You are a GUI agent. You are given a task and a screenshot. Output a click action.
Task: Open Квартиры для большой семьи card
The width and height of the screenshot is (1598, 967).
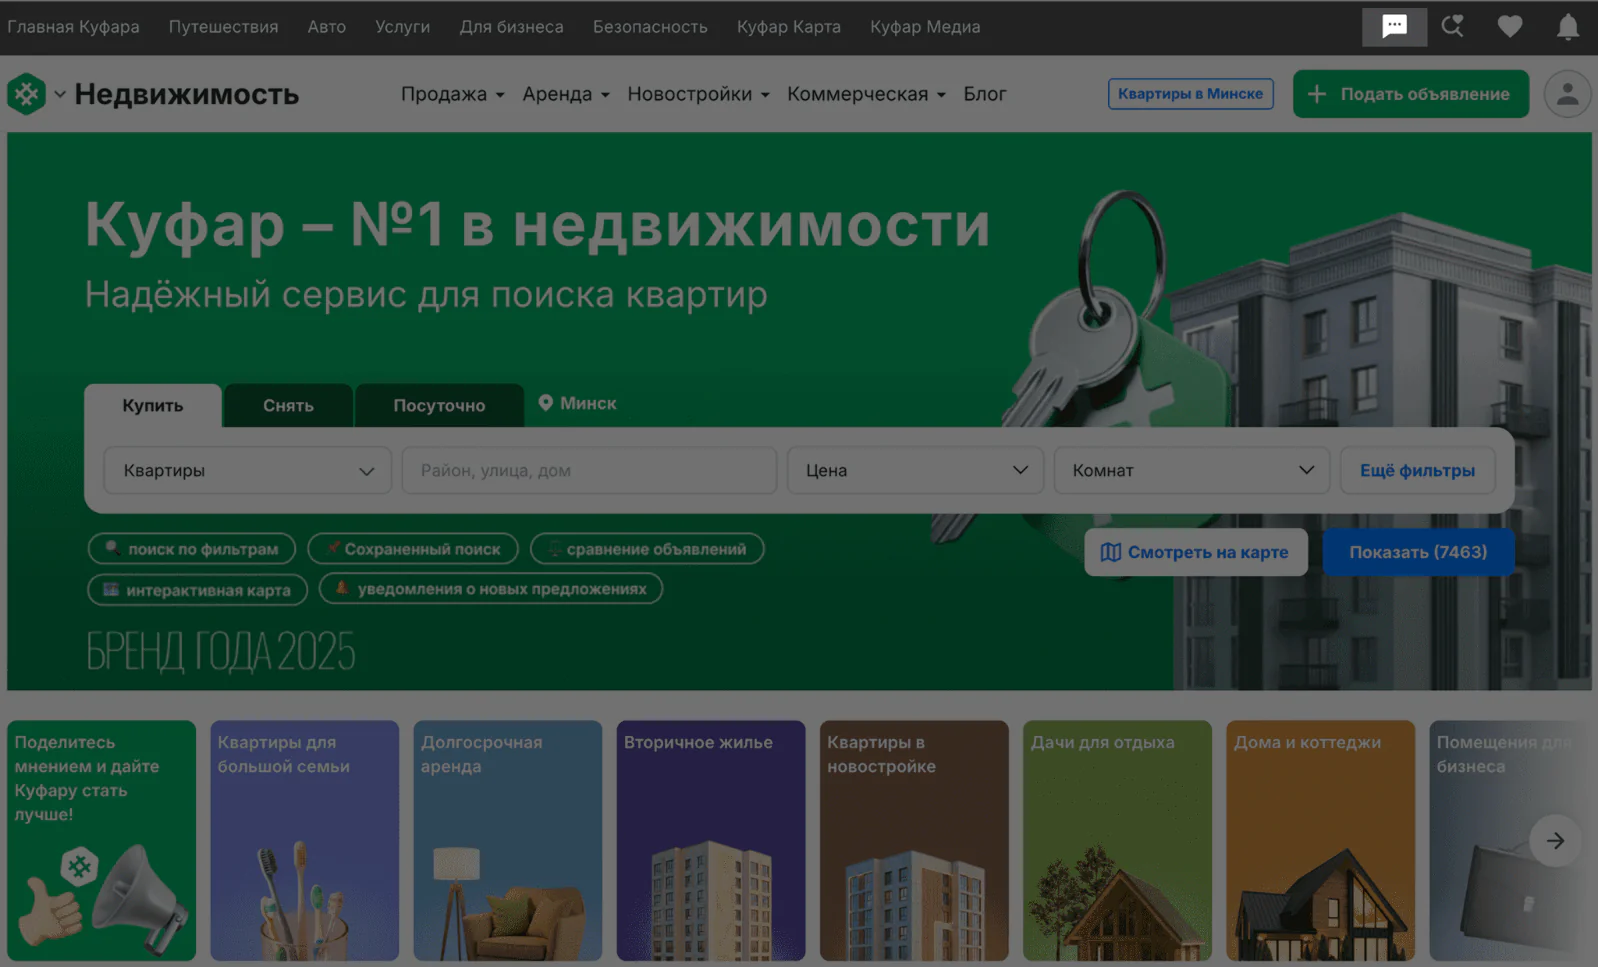[x=305, y=841]
